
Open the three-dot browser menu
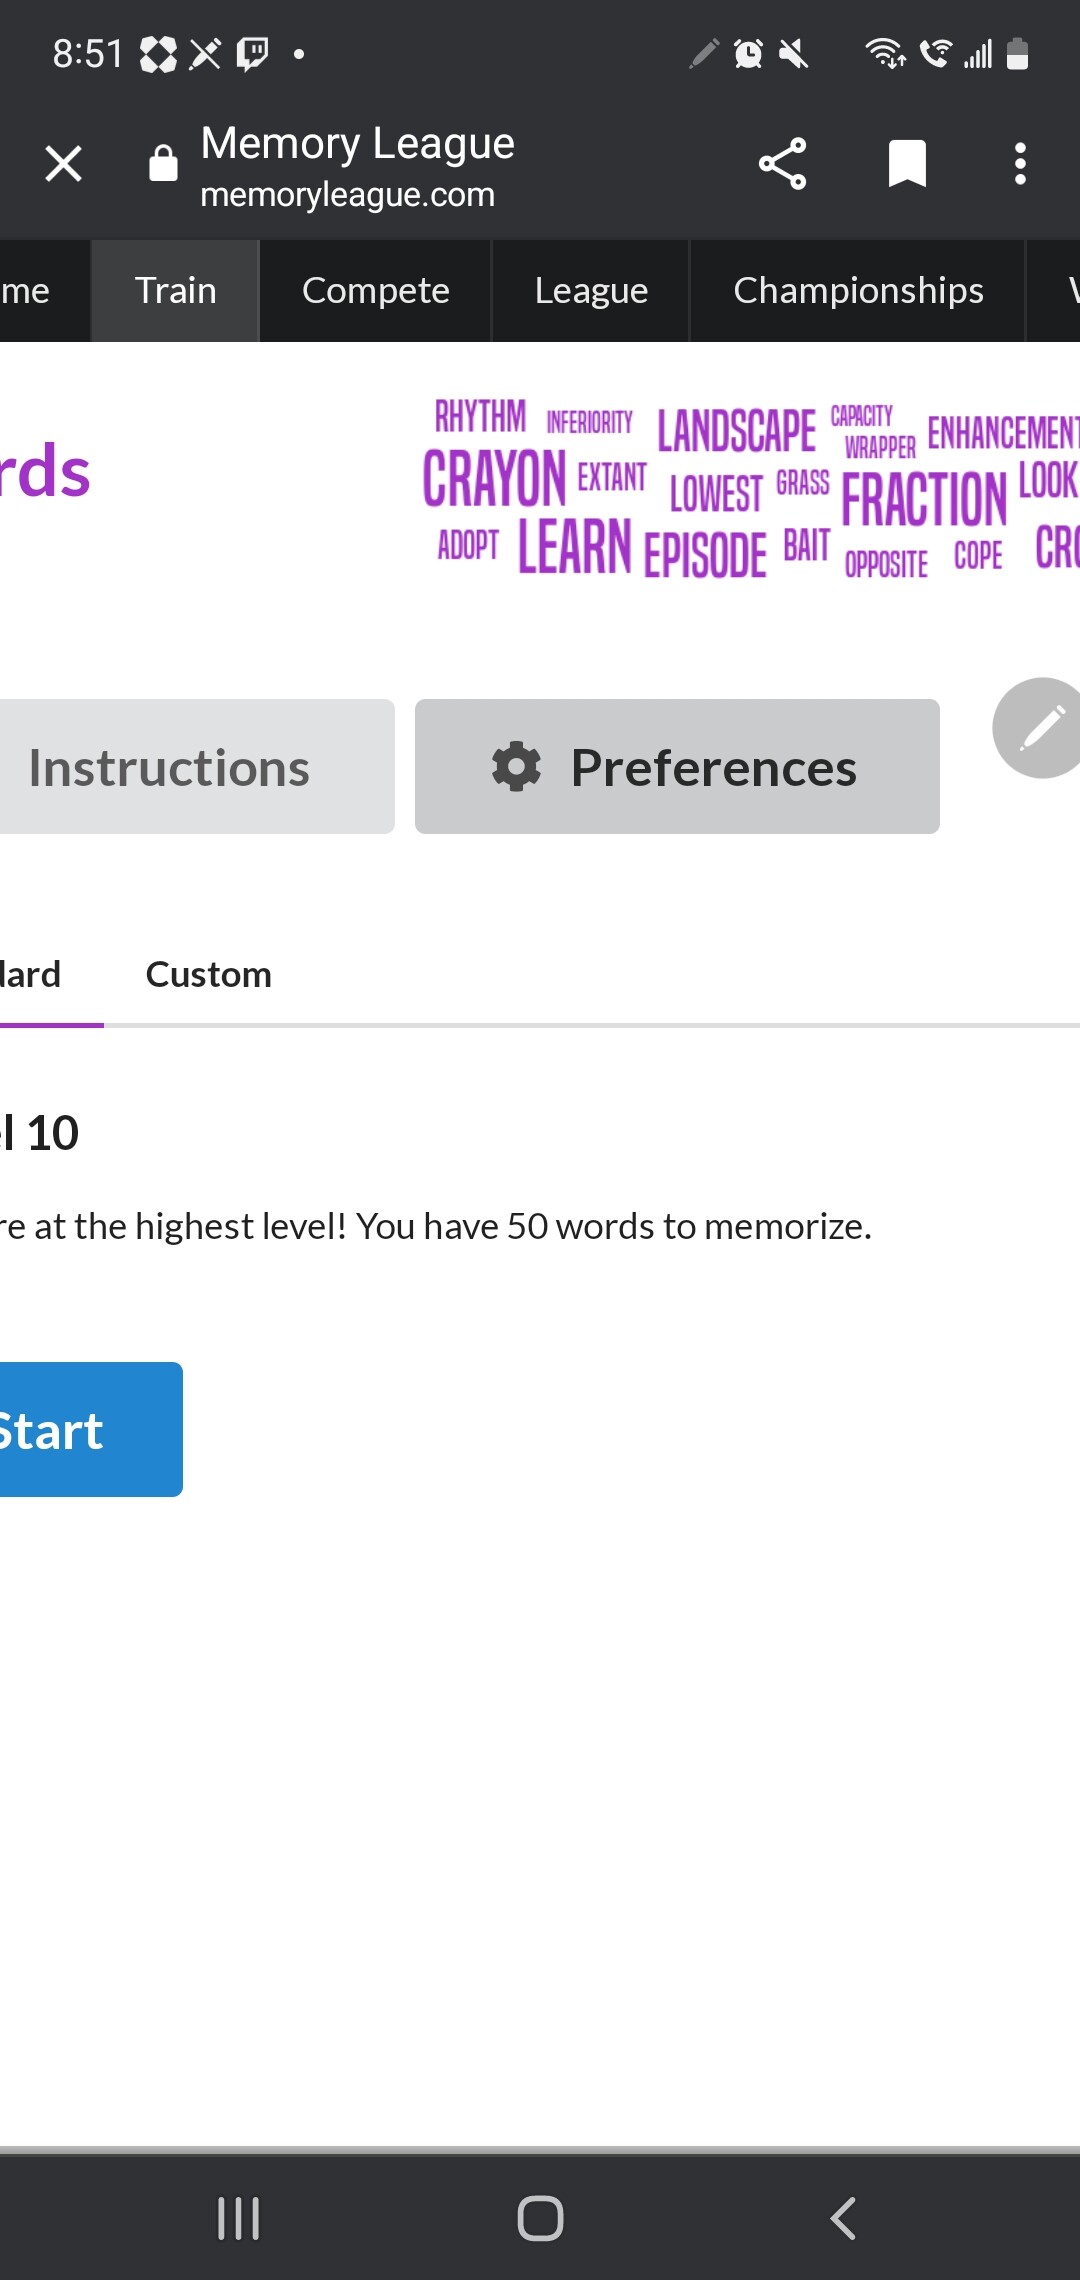point(1019,164)
